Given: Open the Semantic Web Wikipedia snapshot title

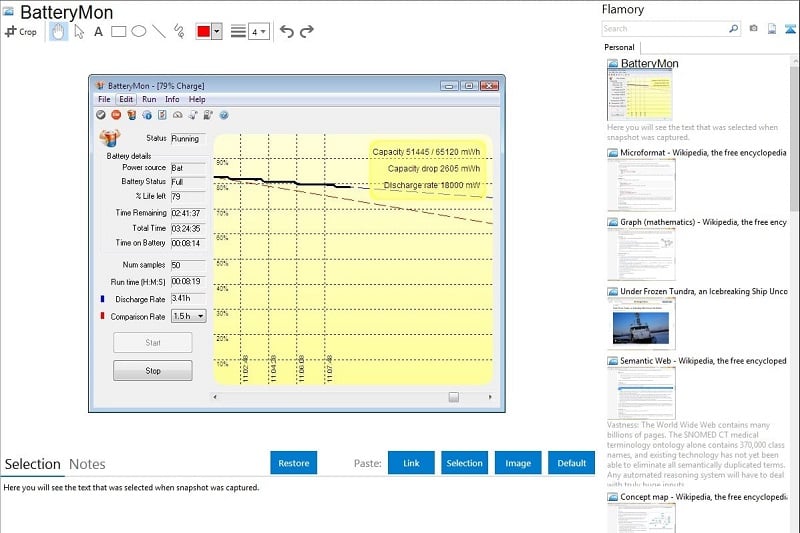Looking at the screenshot, I should [x=703, y=361].
